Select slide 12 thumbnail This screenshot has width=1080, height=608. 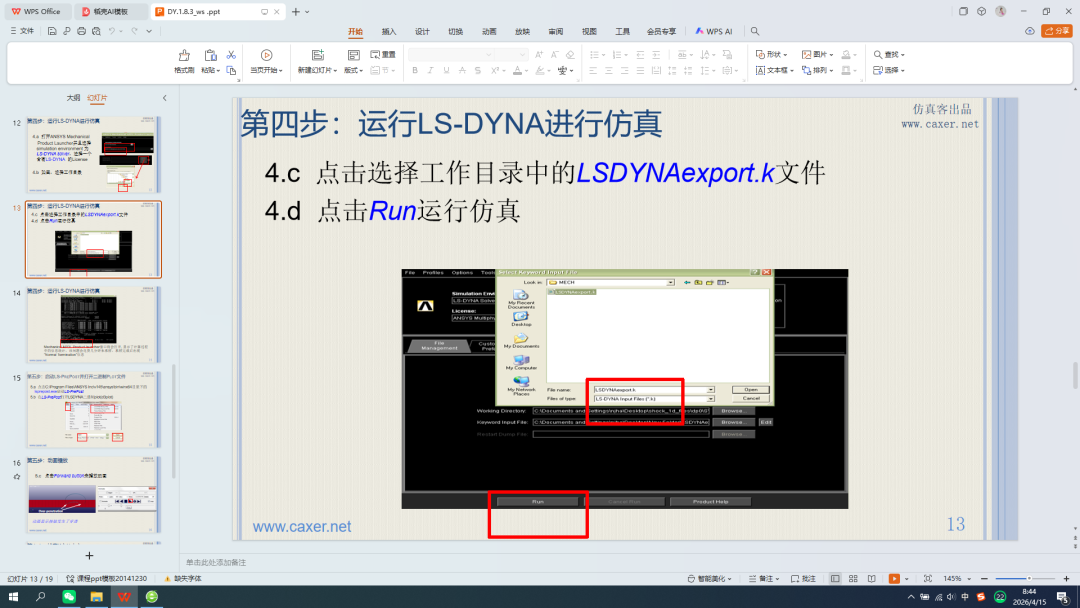94,155
